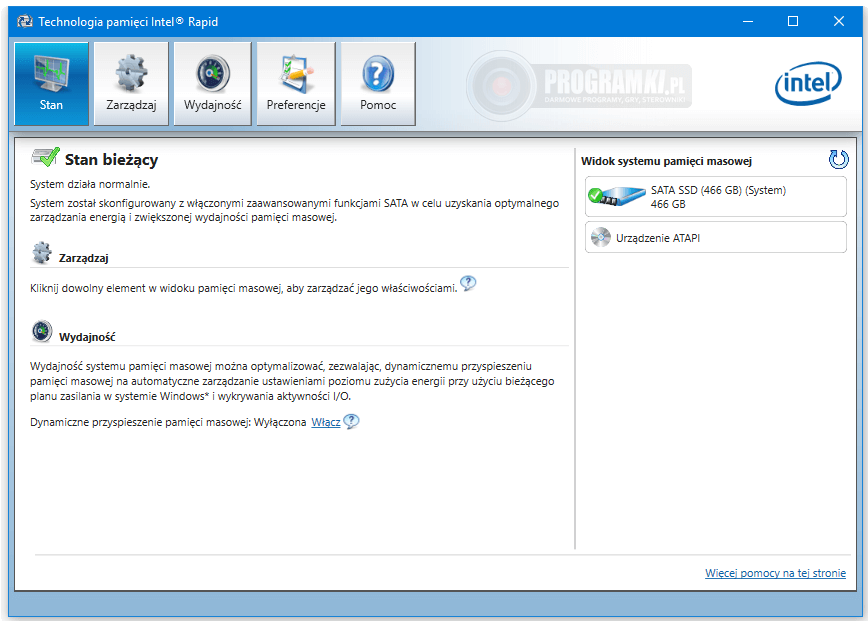
Task: Open Więcej pomocy na tej stronie link
Action: click(775, 573)
